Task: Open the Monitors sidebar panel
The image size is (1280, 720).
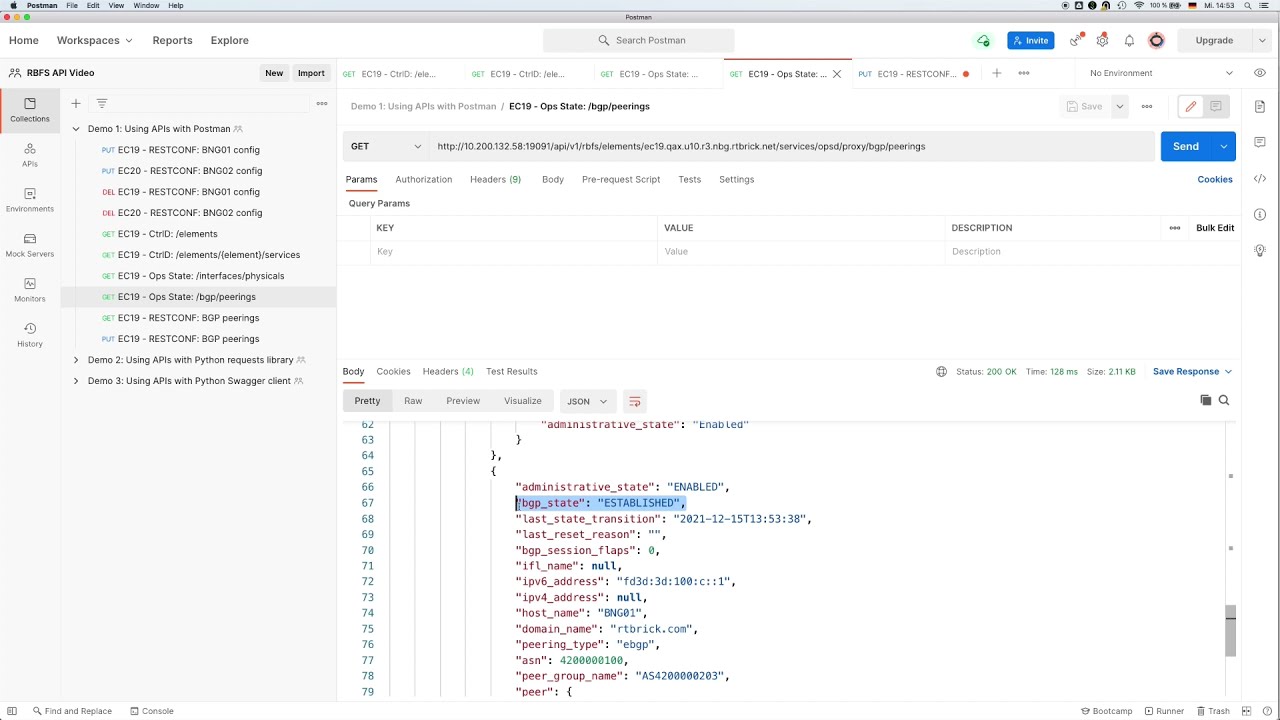Action: [29, 289]
